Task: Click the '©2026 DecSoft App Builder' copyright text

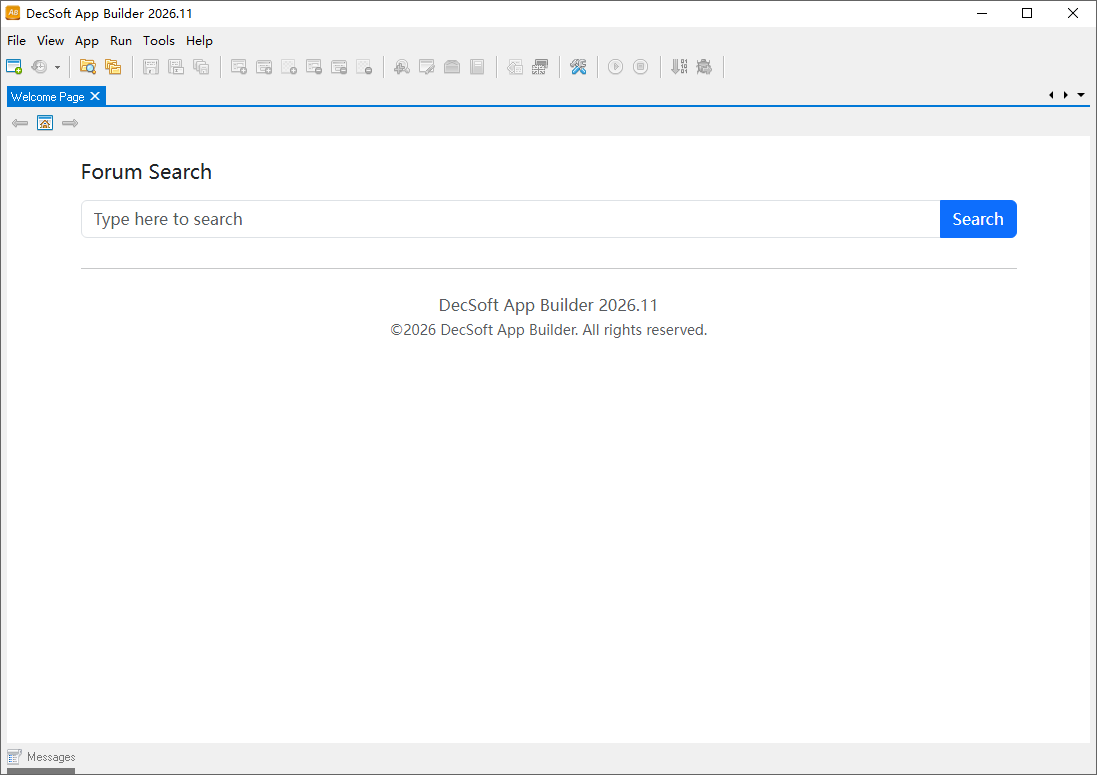Action: coord(548,330)
